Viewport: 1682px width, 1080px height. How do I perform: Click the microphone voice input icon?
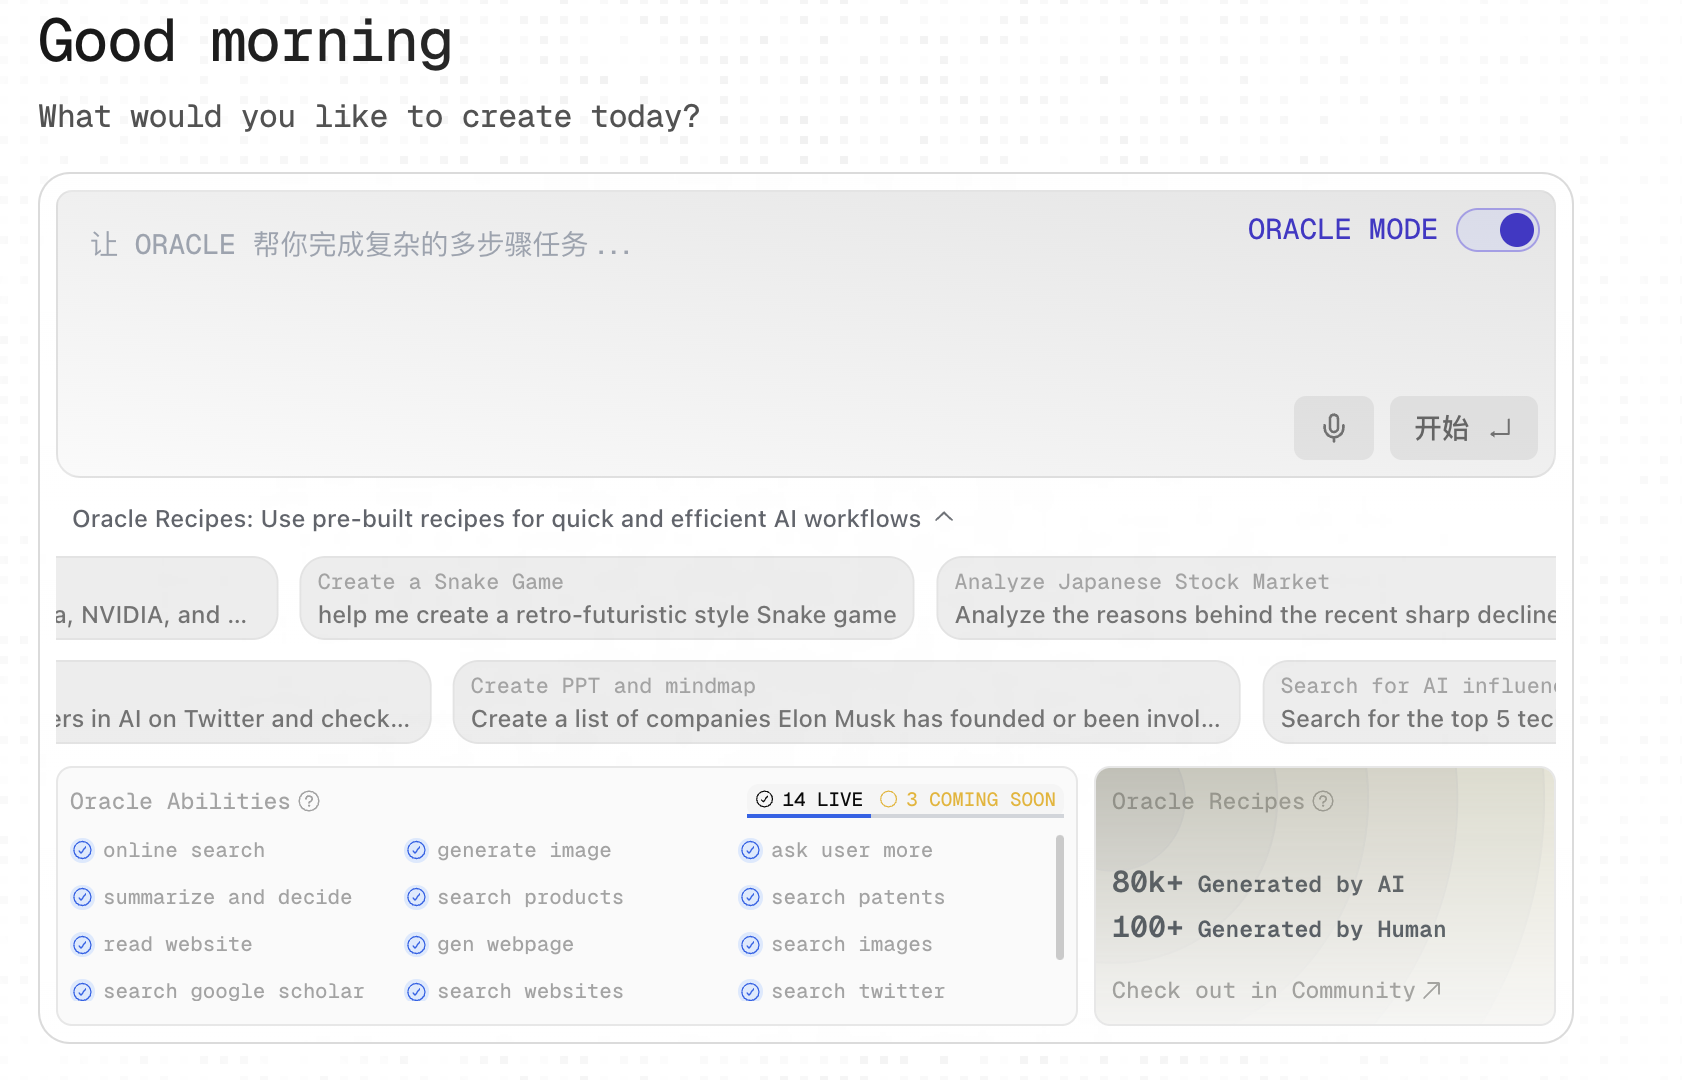(x=1333, y=428)
